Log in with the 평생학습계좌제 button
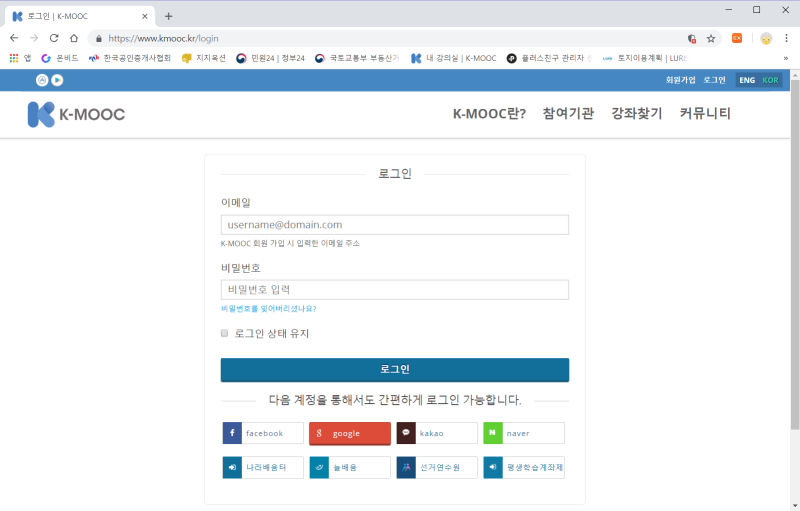The image size is (800, 511). pyautogui.click(x=524, y=467)
